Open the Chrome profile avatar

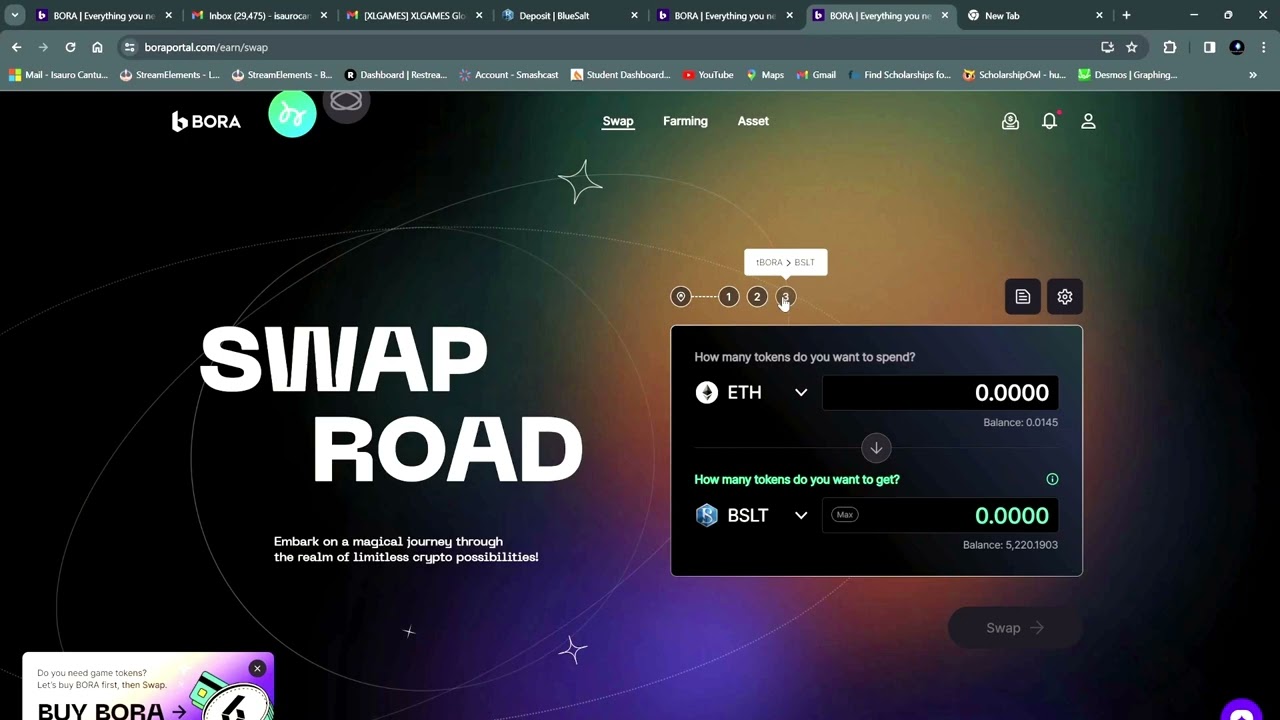[x=1237, y=47]
